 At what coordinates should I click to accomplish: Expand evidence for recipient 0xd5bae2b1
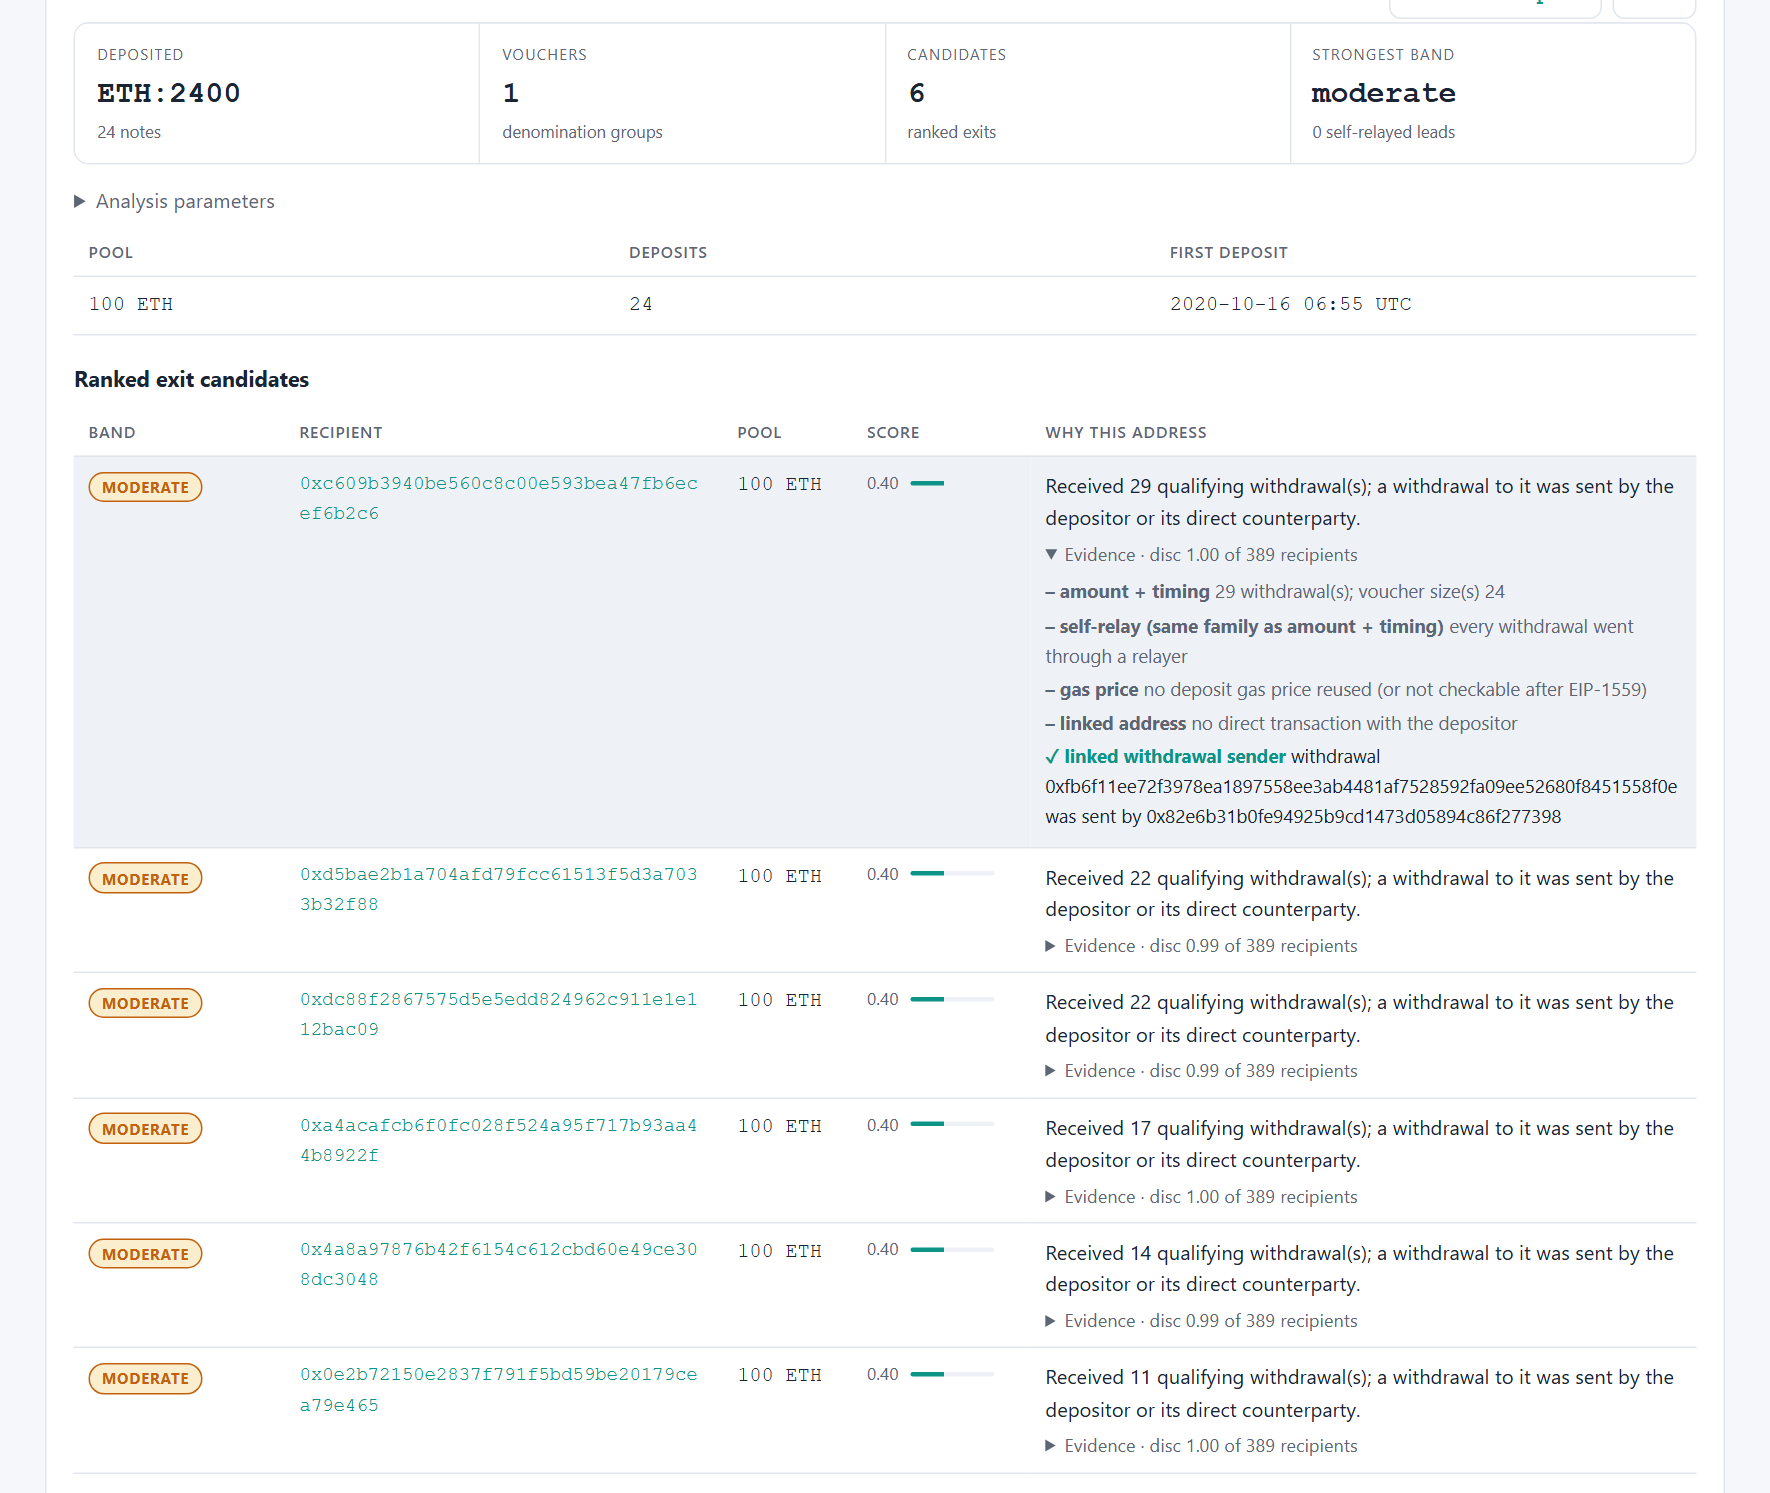1201,946
